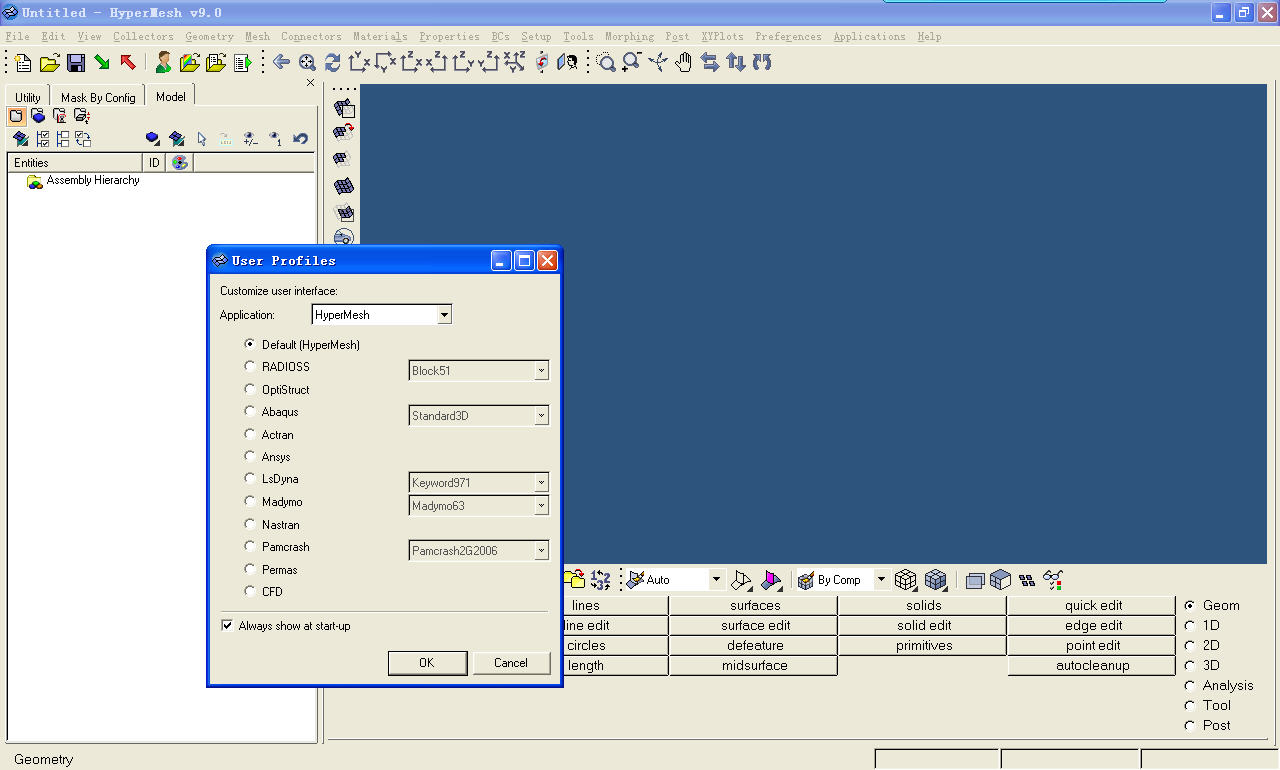The height and width of the screenshot is (770, 1280).
Task: Select the Ansys profile radio button
Action: pos(250,456)
